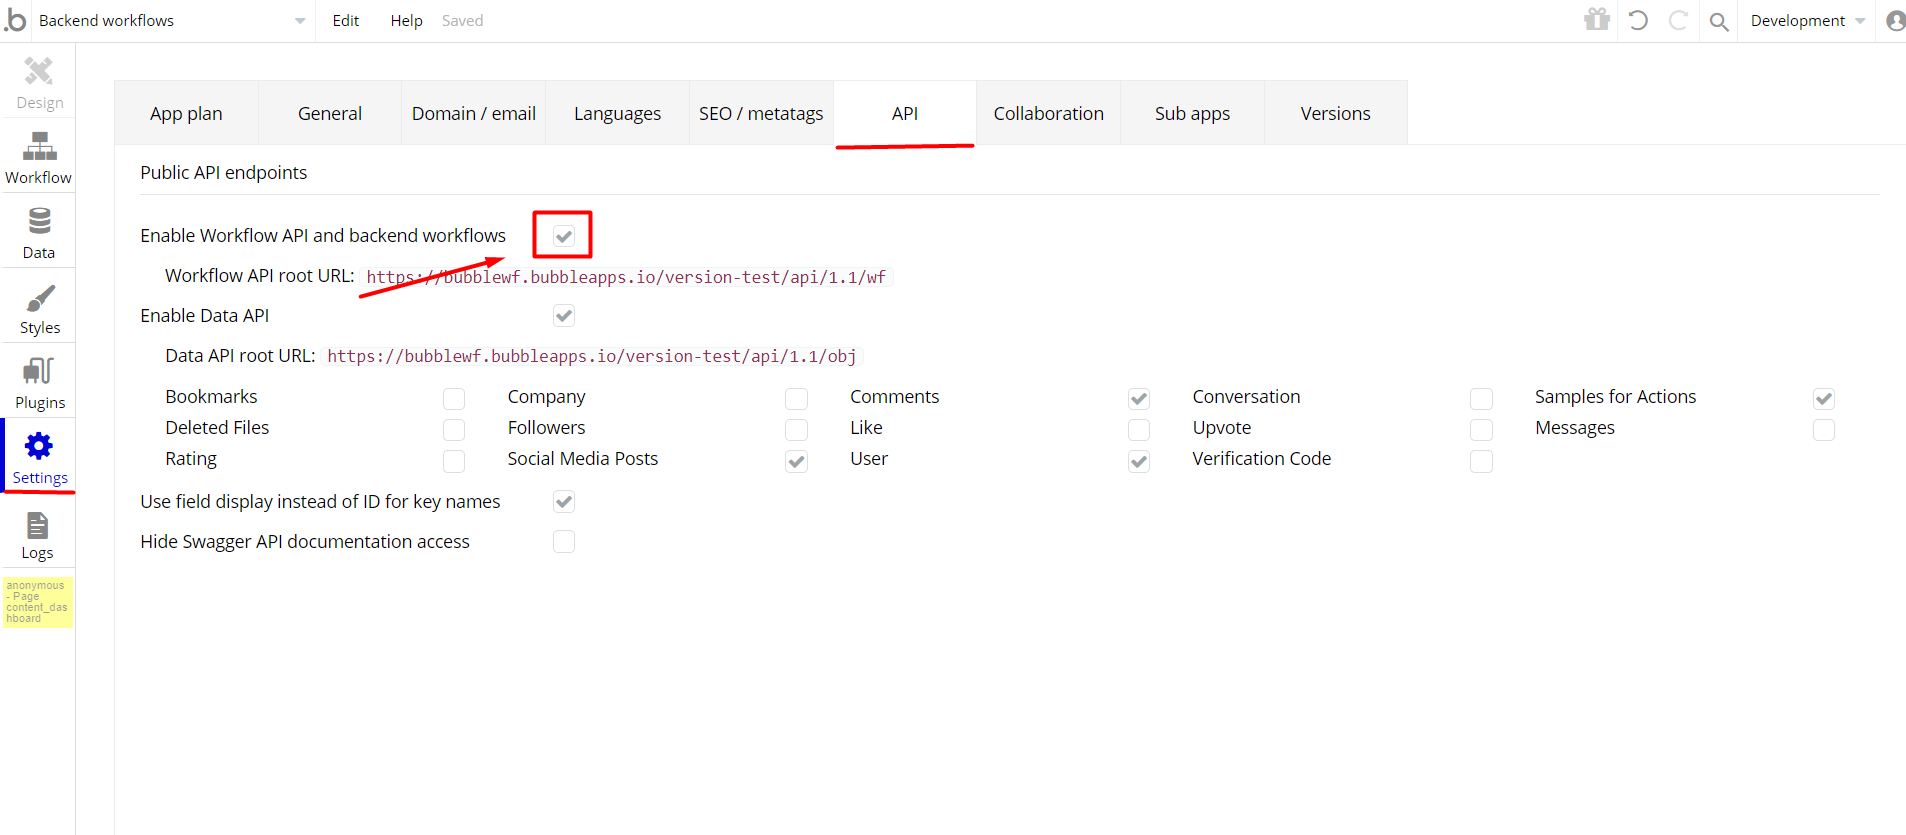Screen dimensions: 1906x835
Task: Open the Development version dropdown
Action: [x=1807, y=21]
